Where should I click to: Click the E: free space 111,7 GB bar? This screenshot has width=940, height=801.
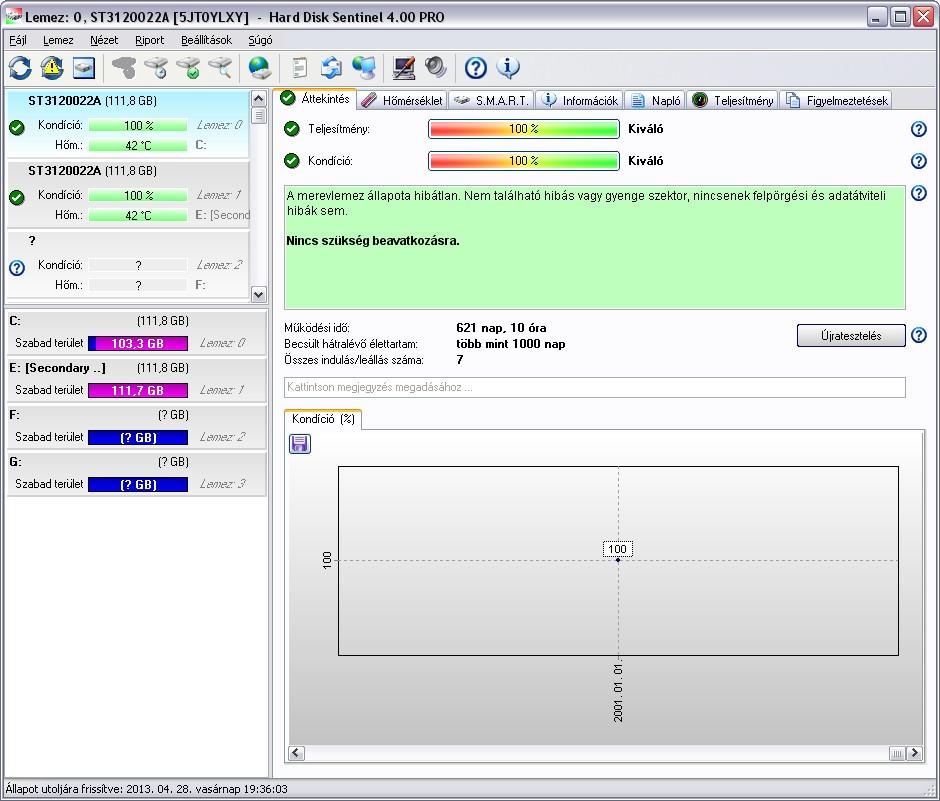coord(138,390)
